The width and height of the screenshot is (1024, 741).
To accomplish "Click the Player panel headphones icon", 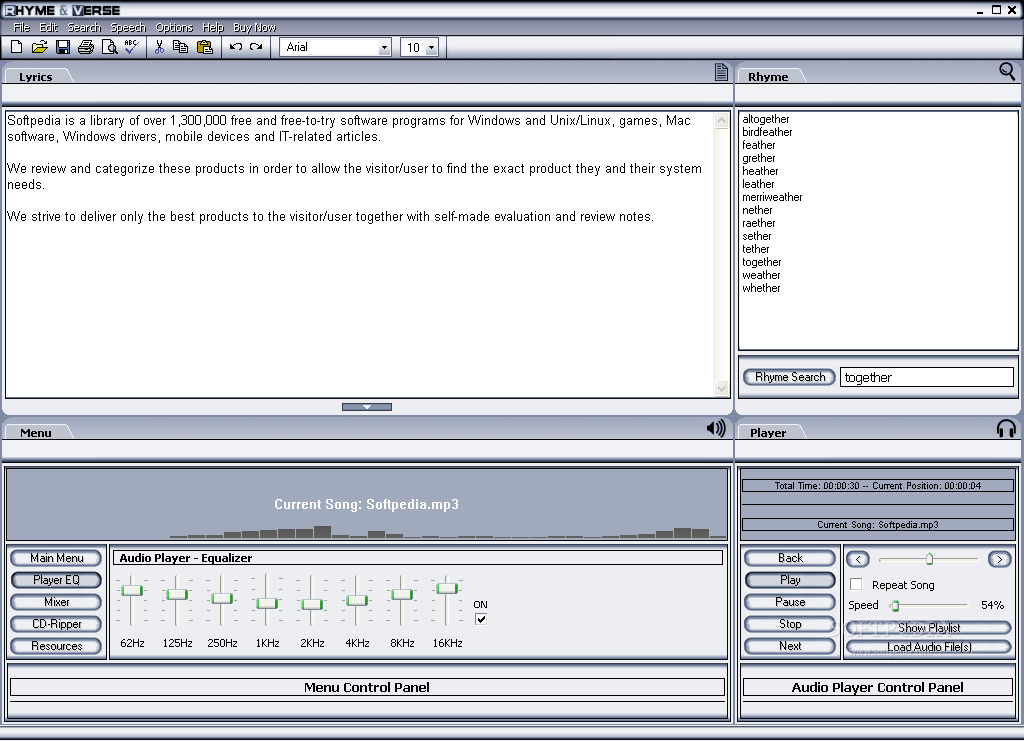I will [x=1006, y=428].
